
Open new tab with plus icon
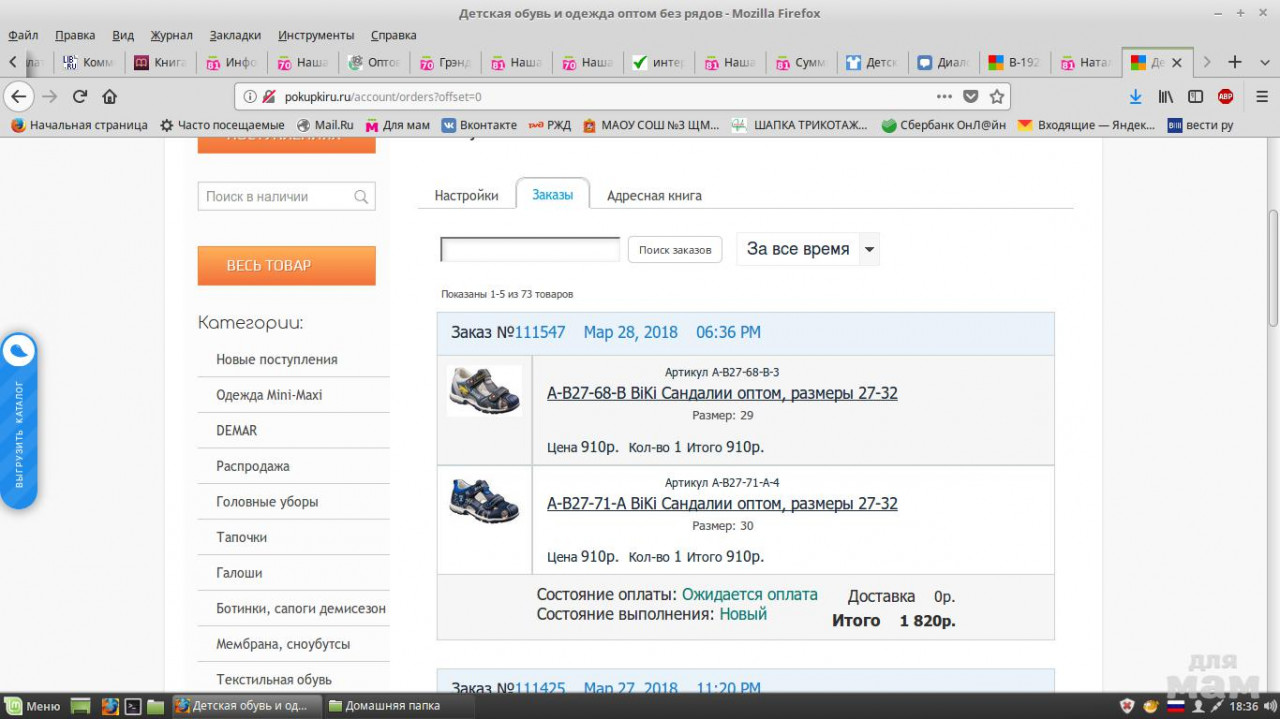(x=1235, y=62)
